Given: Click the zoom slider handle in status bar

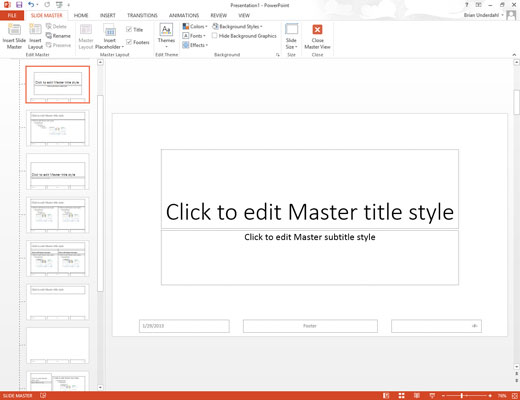Looking at the screenshot, I should point(462,396).
